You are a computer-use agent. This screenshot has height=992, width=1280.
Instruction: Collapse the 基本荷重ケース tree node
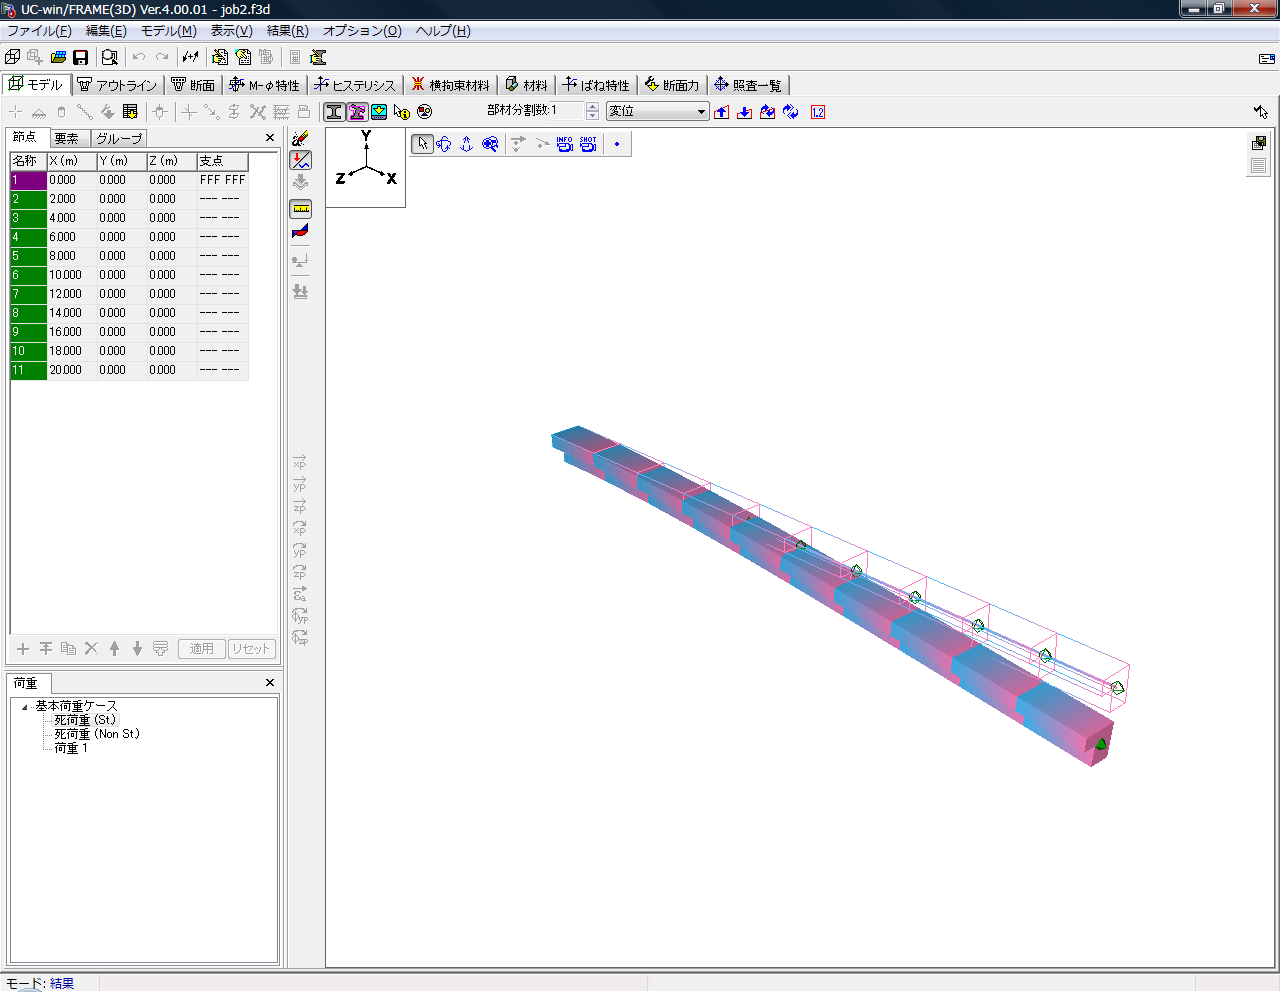point(25,707)
